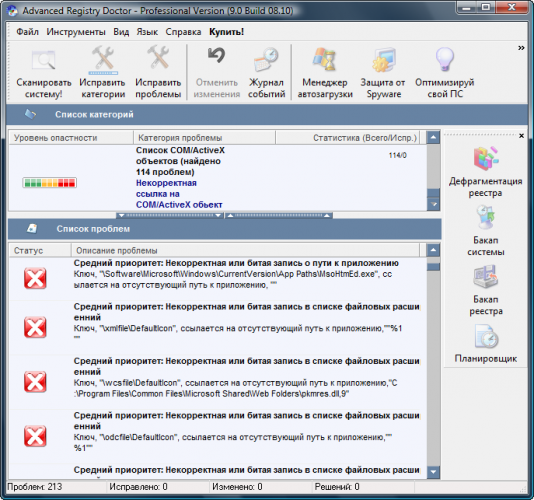Sort by the Категория проблемы column header
Viewport: 534px width, 500px height.
(x=204, y=138)
